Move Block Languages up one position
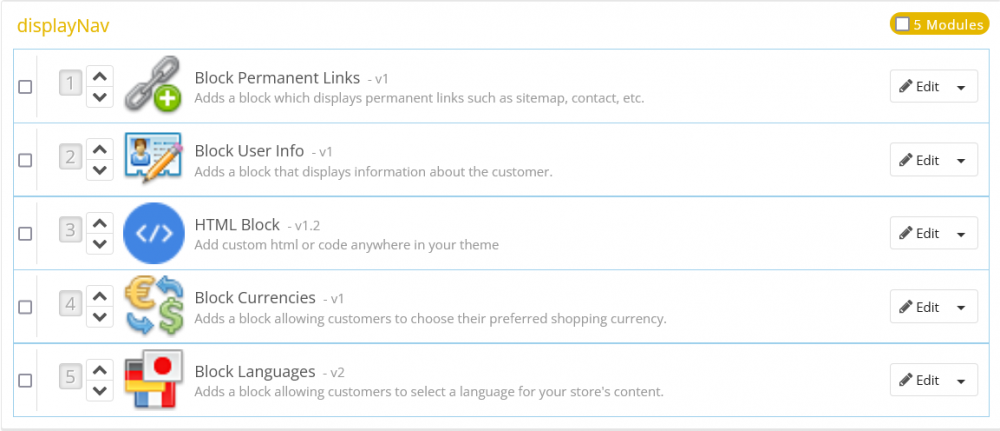The height and width of the screenshot is (431, 1000). tap(98, 369)
